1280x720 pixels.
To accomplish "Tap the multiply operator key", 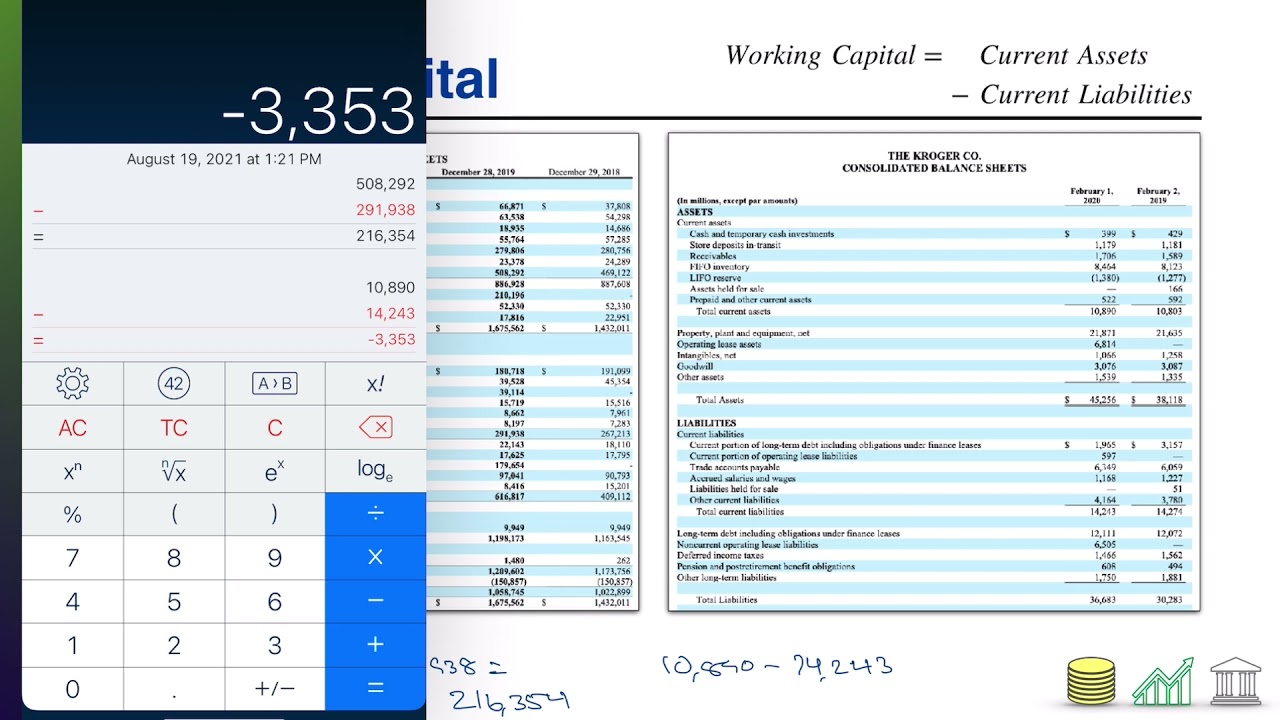I will 375,558.
